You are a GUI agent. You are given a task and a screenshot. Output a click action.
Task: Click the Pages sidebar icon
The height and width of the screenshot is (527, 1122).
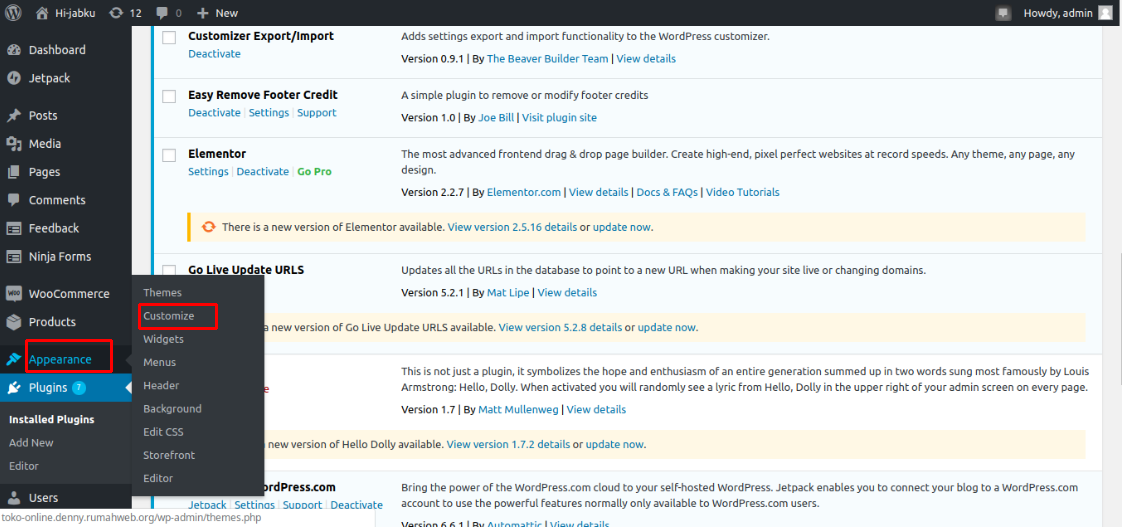pyautogui.click(x=14, y=172)
